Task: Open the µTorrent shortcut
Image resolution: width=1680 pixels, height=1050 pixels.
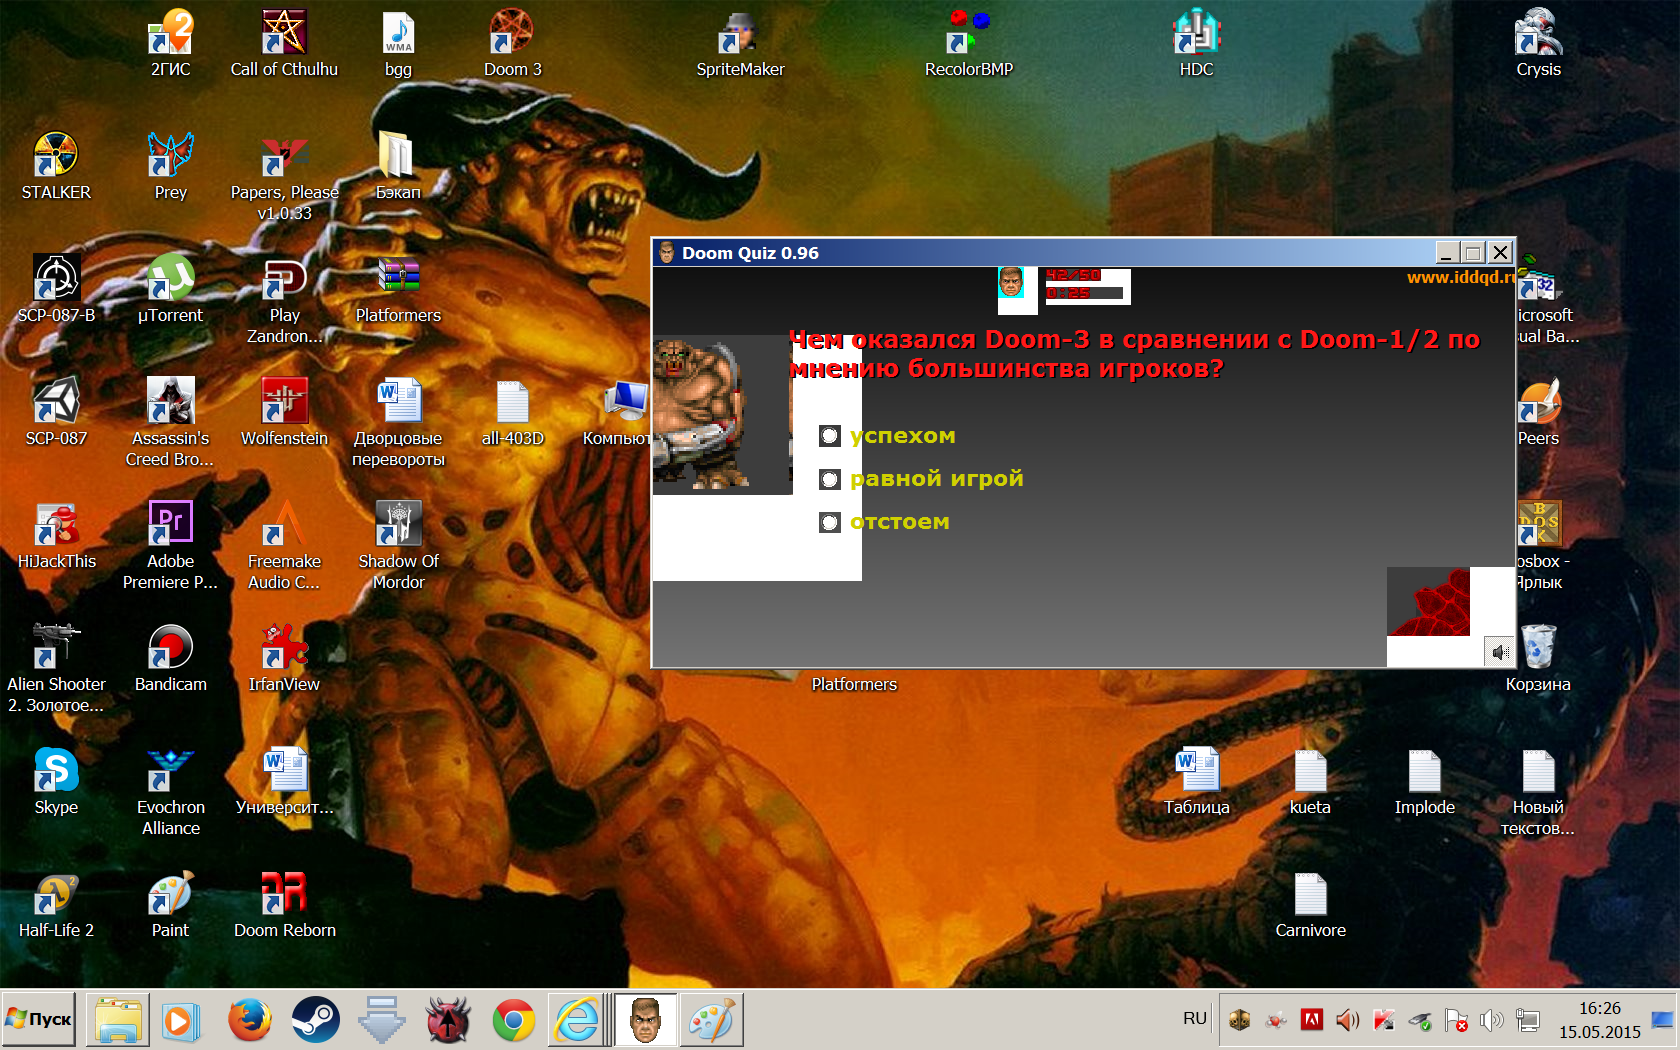Action: coord(170,290)
